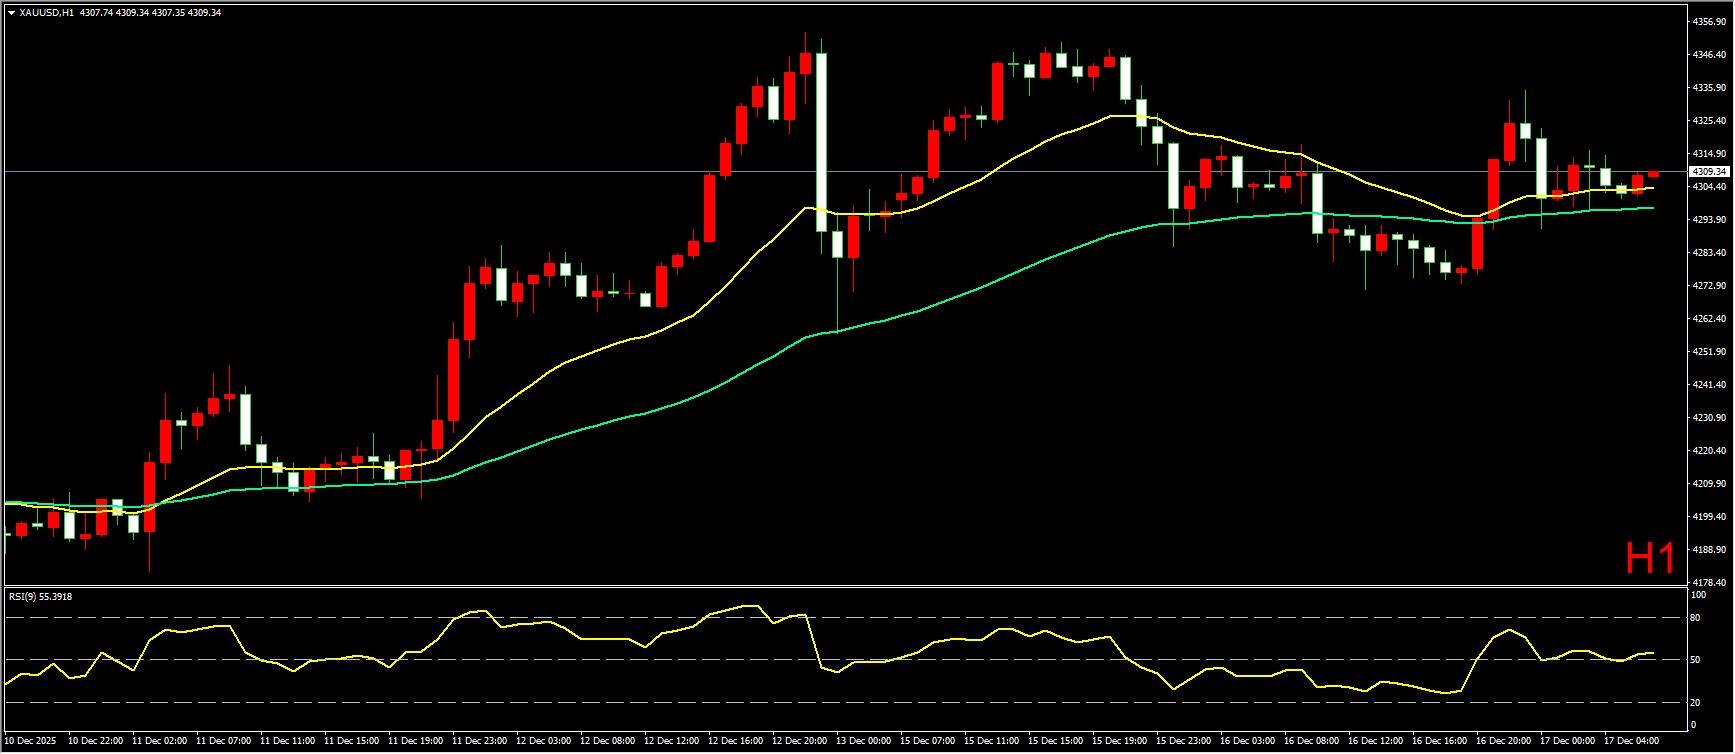This screenshot has width=1735, height=754.
Task: Click the XAUUSD,H1 chart title text
Action: [46, 13]
